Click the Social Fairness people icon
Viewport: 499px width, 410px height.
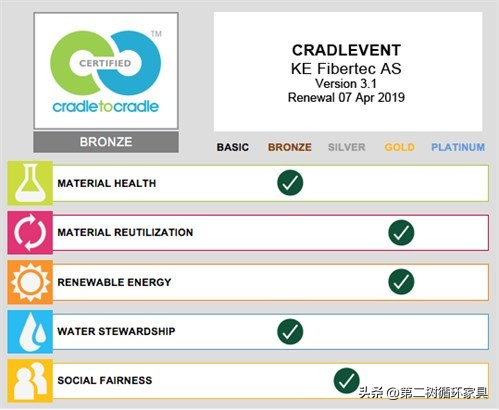pyautogui.click(x=30, y=381)
